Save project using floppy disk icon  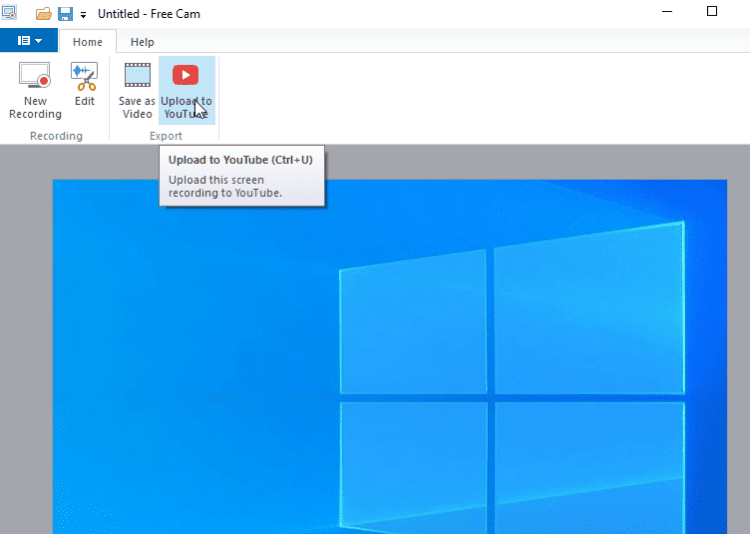coord(66,13)
